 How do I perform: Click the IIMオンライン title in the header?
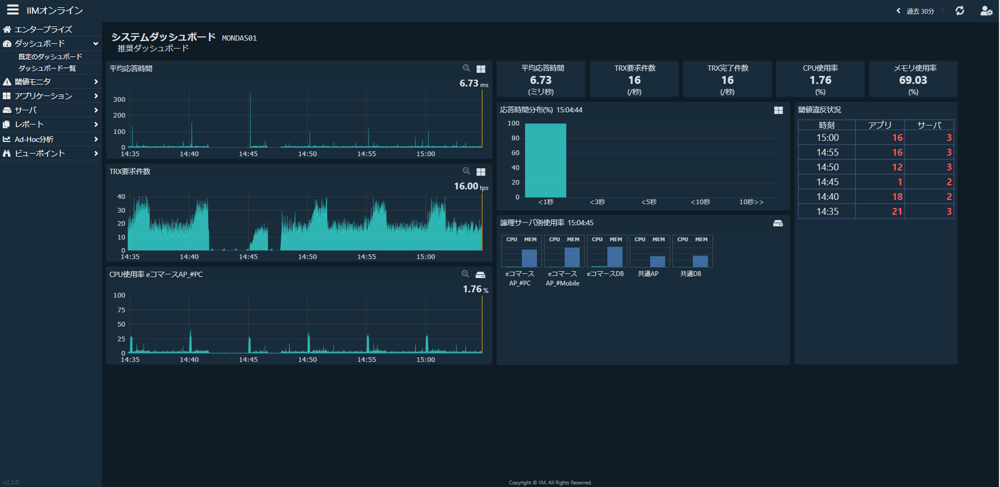[55, 10]
